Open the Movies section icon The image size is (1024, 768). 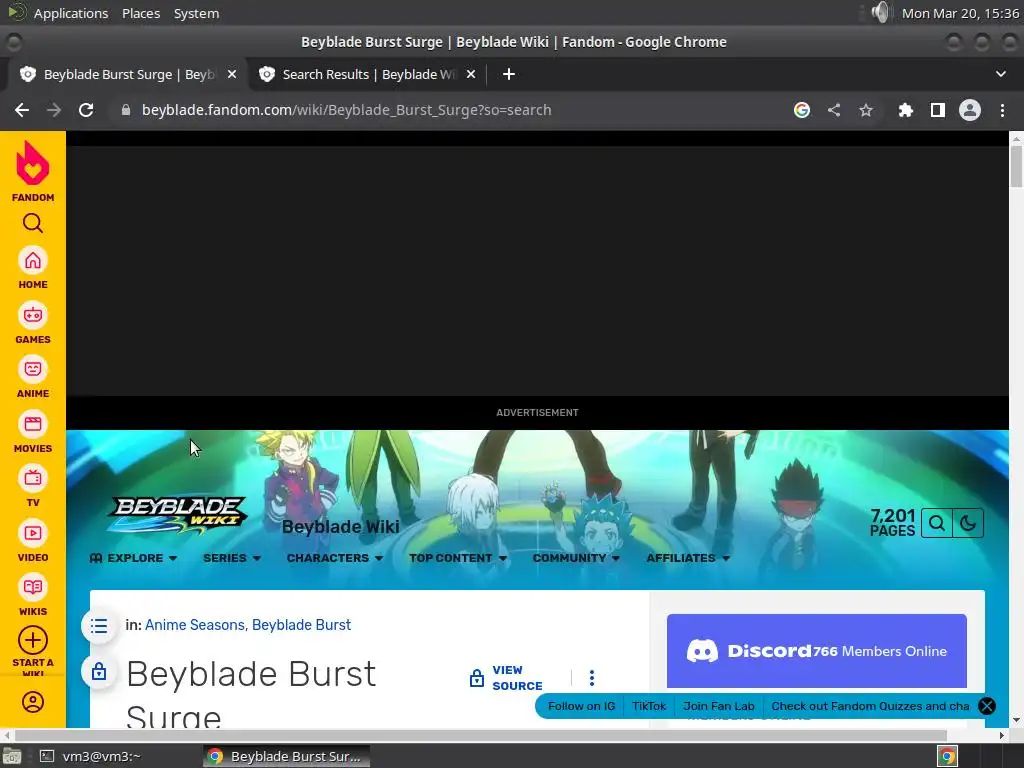[33, 432]
